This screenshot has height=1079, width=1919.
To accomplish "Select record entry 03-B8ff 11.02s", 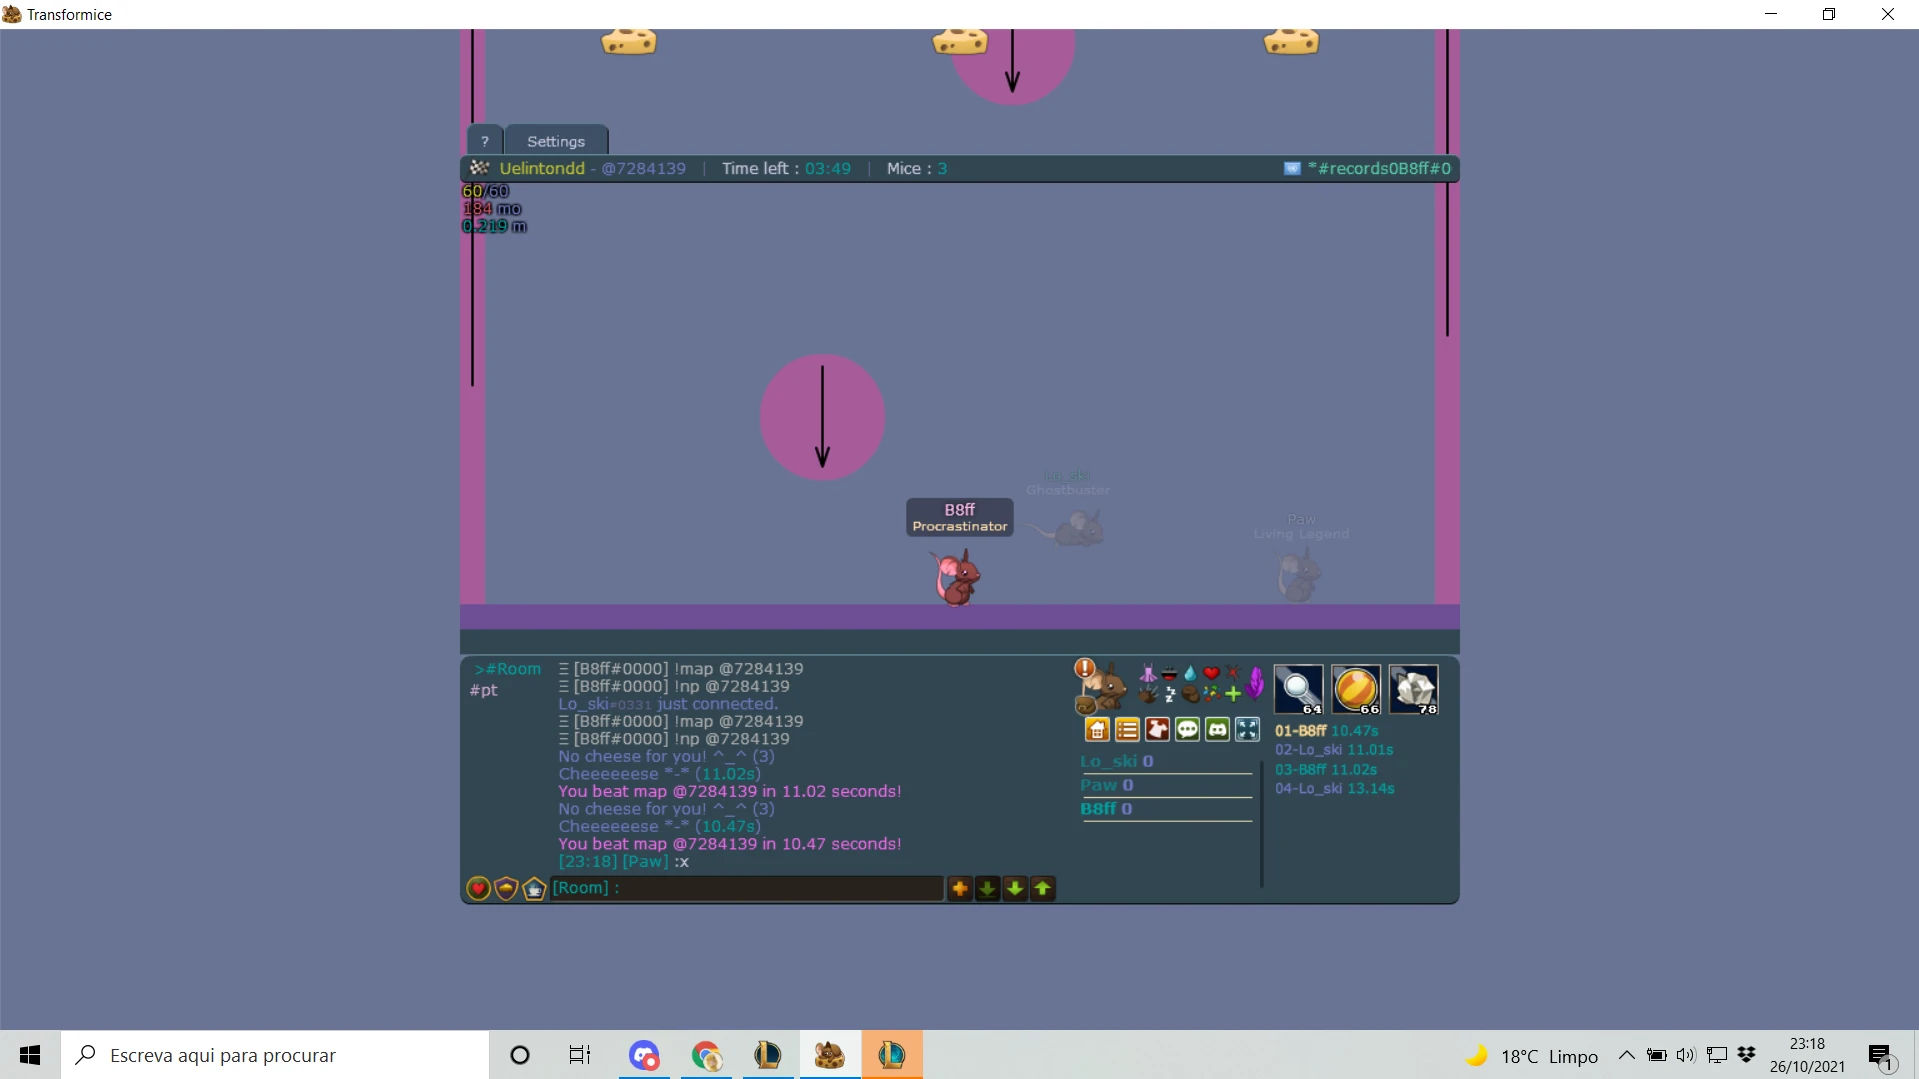I will click(1326, 770).
